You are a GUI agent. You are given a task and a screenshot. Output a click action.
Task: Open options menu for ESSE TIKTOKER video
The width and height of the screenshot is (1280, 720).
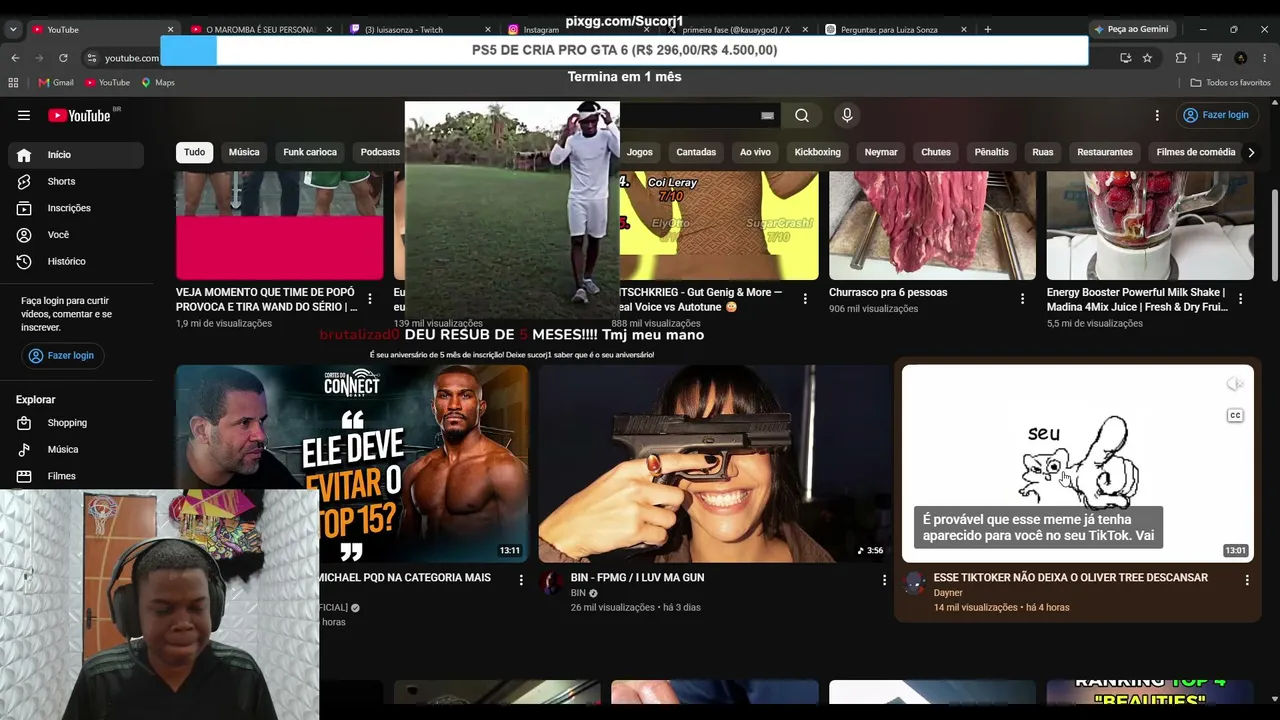coord(1247,579)
